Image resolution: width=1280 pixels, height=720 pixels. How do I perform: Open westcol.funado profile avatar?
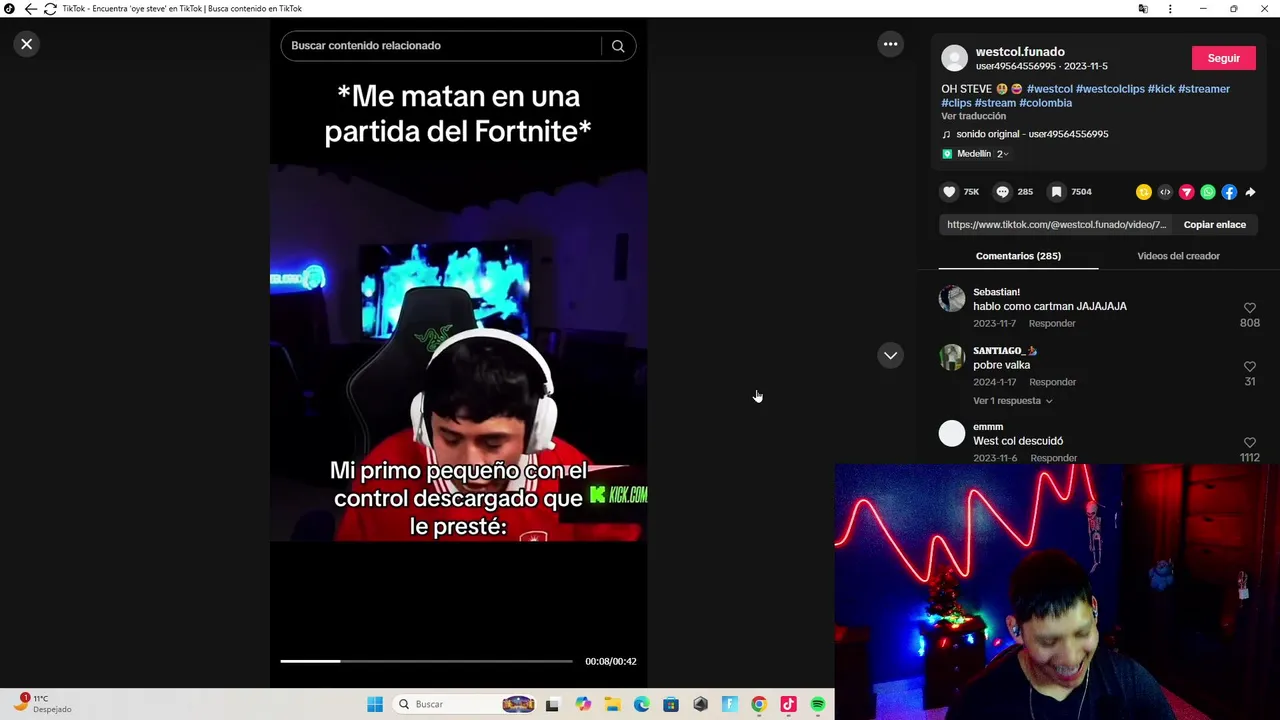955,58
